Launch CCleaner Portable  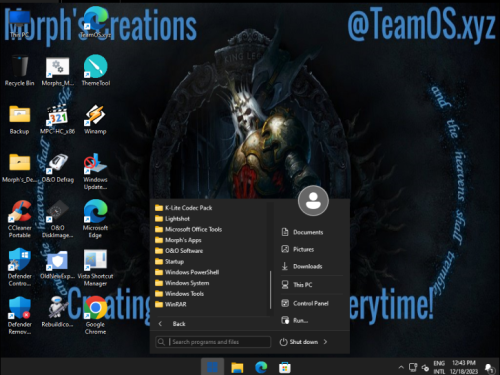pyautogui.click(x=19, y=219)
